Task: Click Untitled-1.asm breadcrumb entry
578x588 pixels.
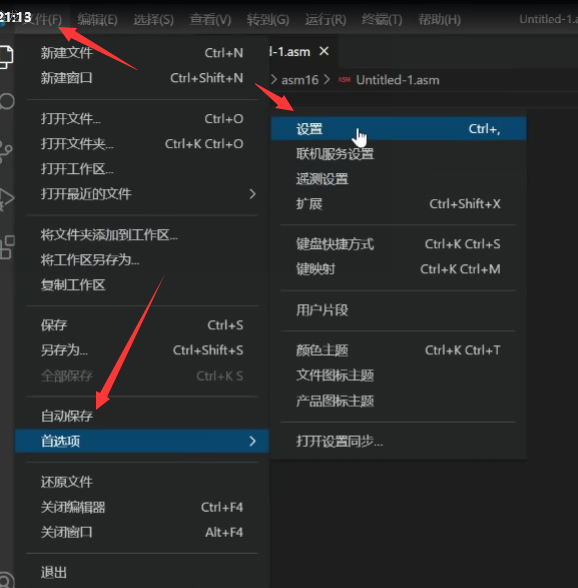Action: tap(398, 80)
